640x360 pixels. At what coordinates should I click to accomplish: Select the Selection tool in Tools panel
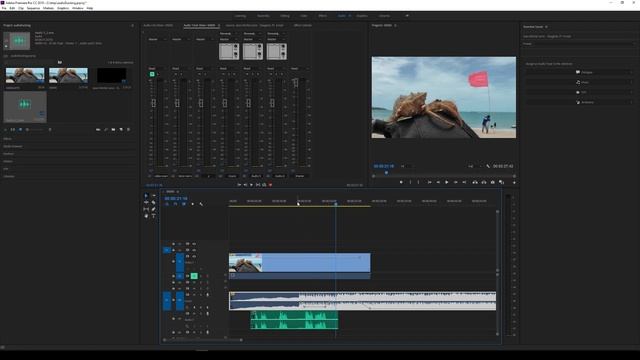(x=146, y=196)
